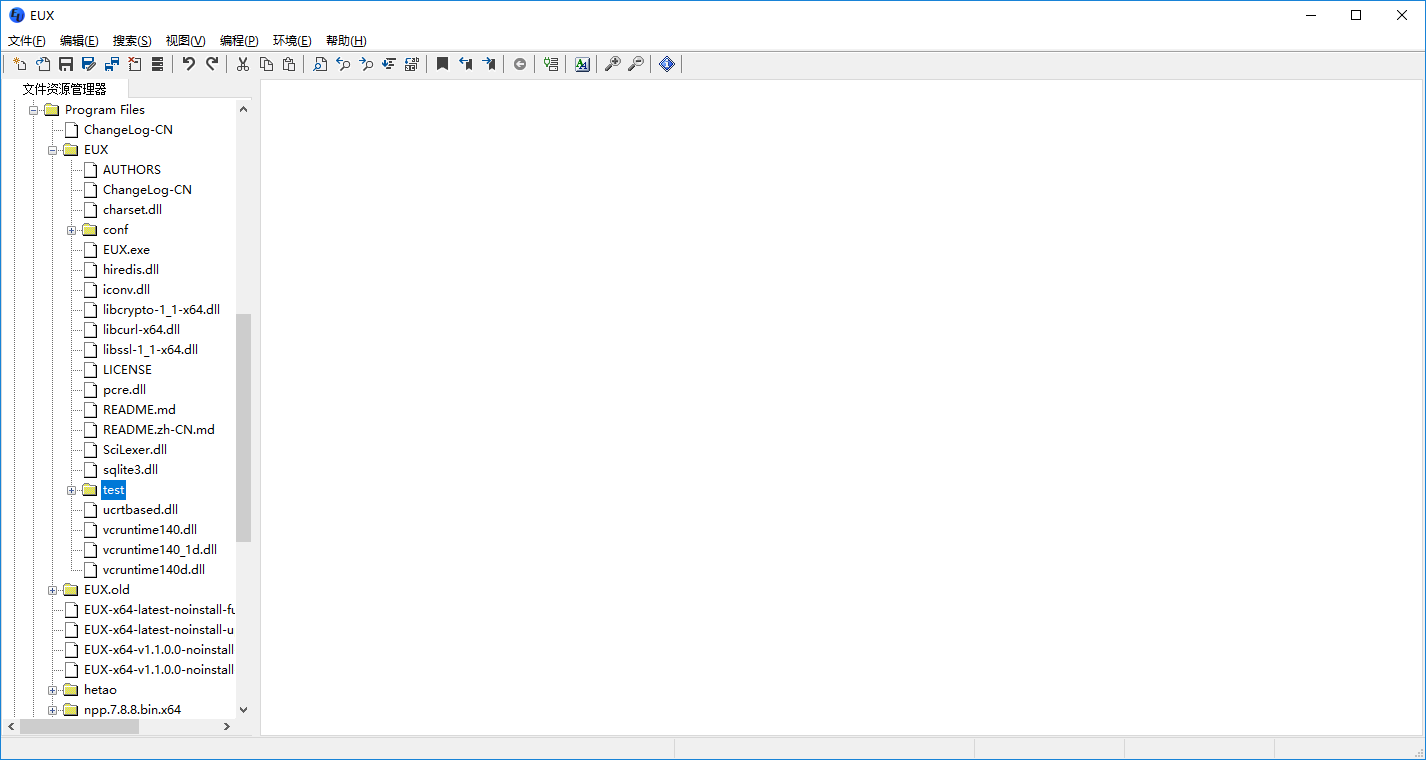Select AUTHORS file in tree
Viewport: 1426px width, 760px height.
click(x=132, y=170)
